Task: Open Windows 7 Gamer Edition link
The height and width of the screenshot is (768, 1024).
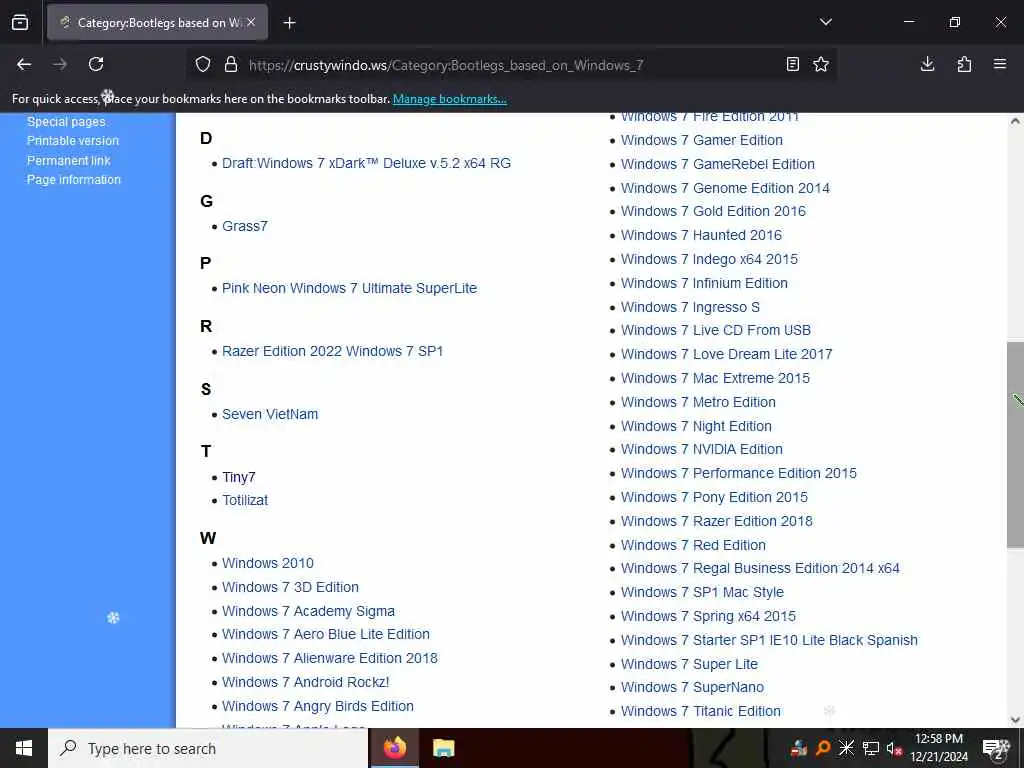Action: coord(701,140)
